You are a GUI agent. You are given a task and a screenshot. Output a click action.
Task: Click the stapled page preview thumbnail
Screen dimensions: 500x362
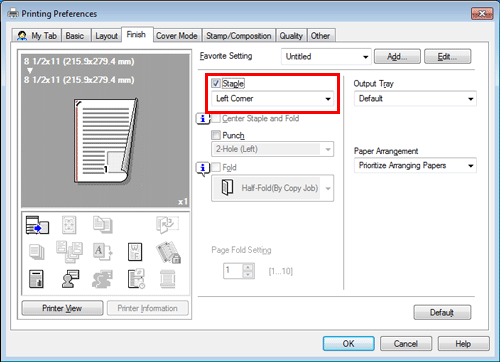[x=105, y=141]
